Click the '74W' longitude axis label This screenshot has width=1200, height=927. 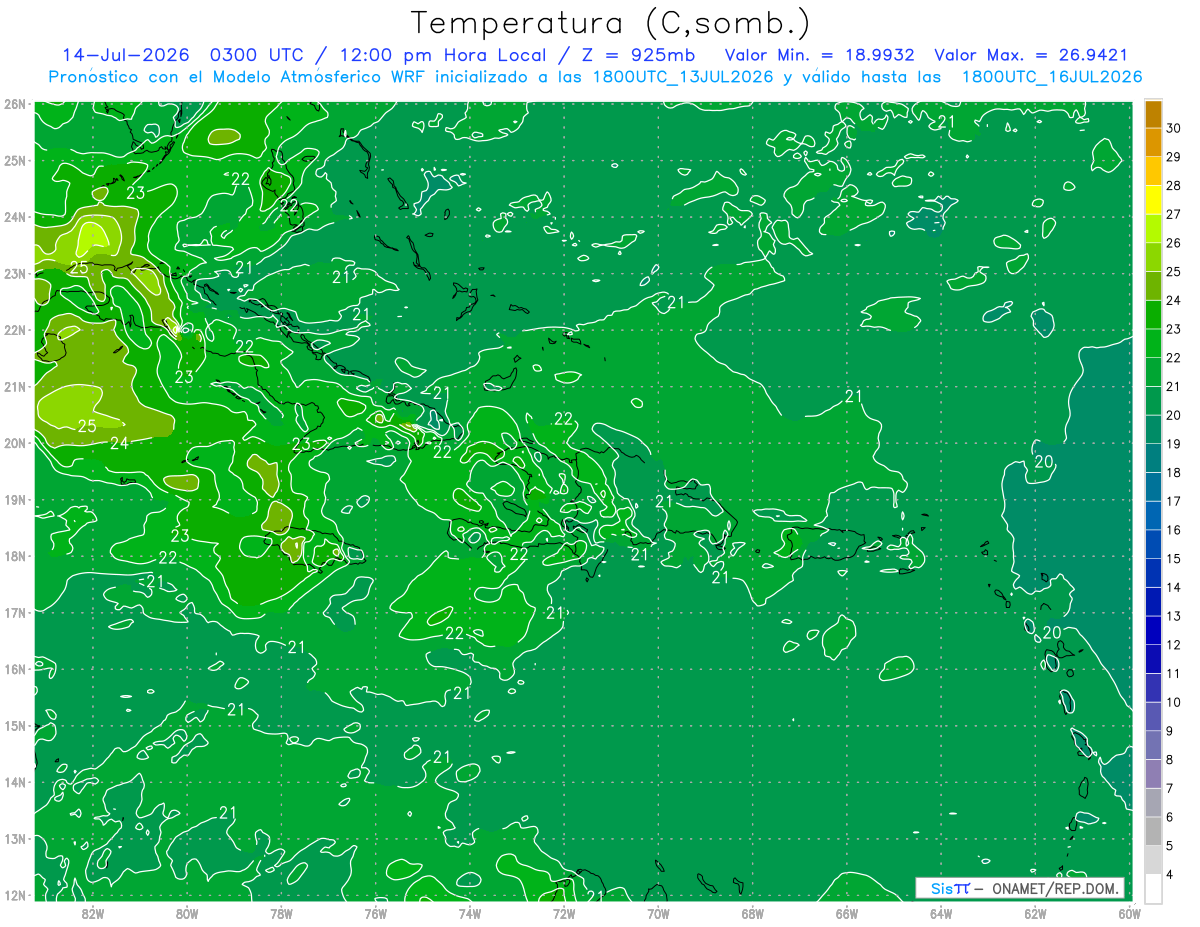[469, 914]
